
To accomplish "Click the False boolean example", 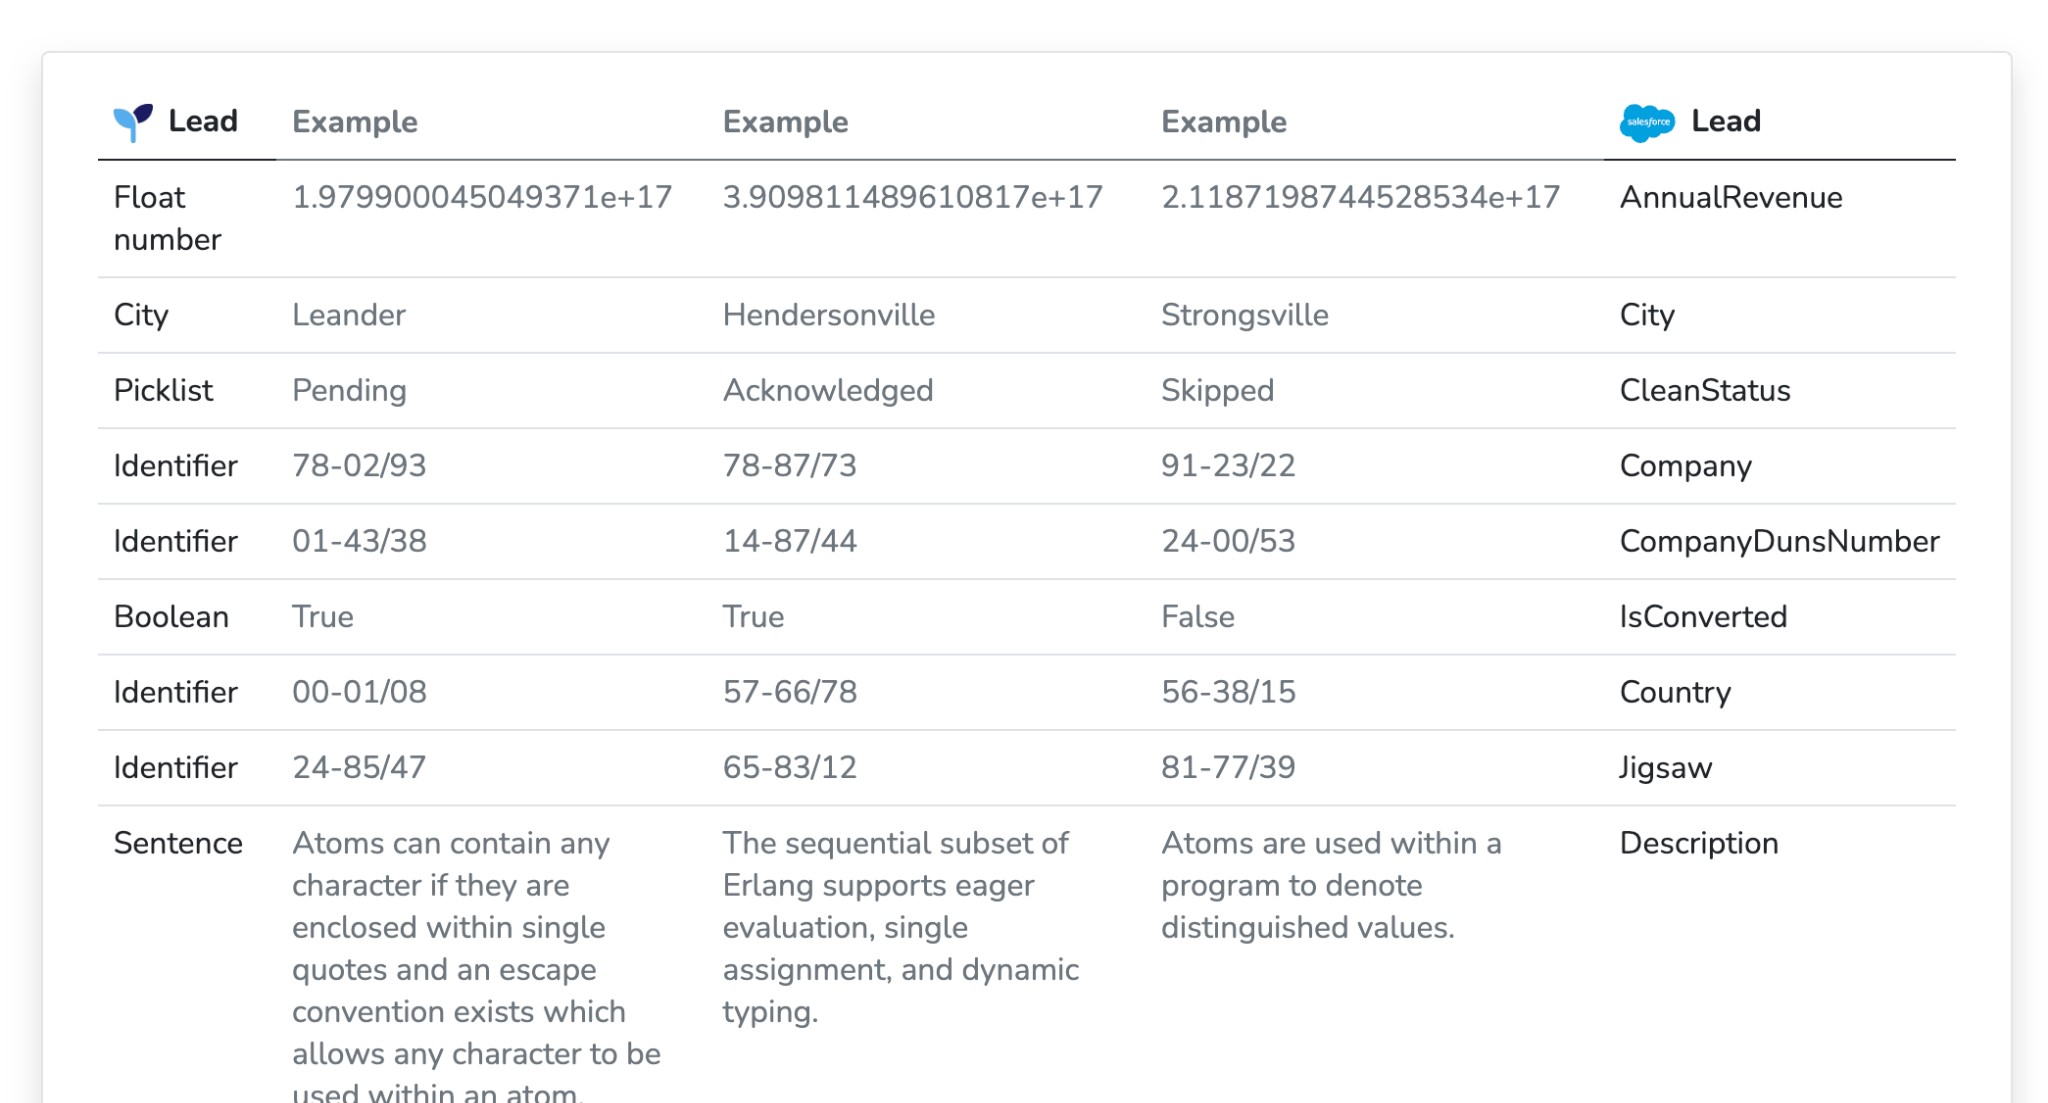I will point(1197,617).
